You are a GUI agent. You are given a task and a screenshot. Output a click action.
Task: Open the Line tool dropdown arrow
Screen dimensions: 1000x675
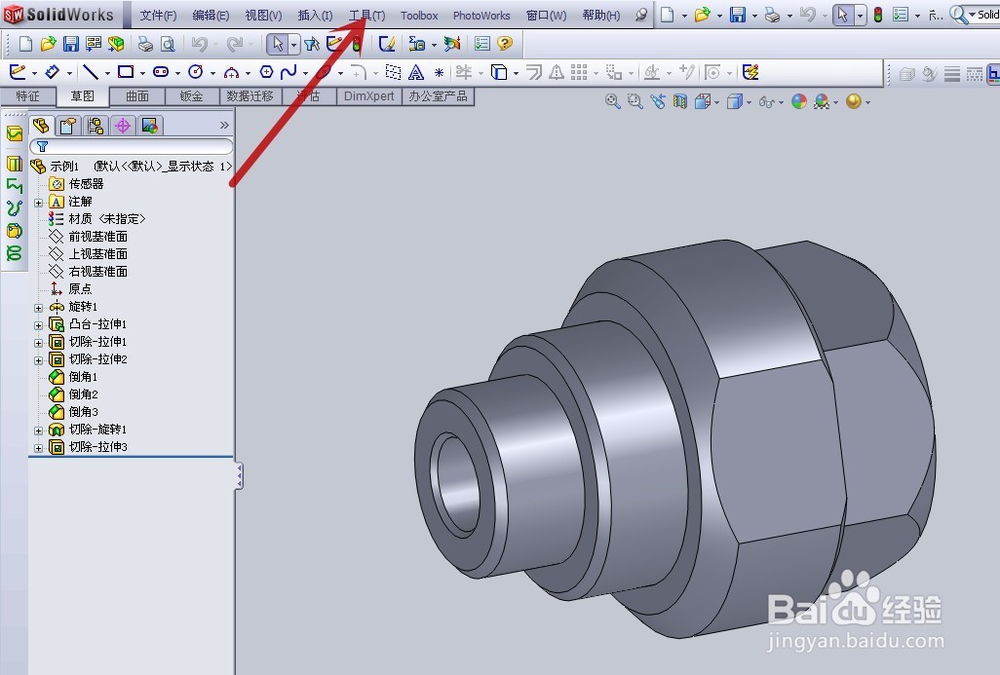pyautogui.click(x=107, y=73)
